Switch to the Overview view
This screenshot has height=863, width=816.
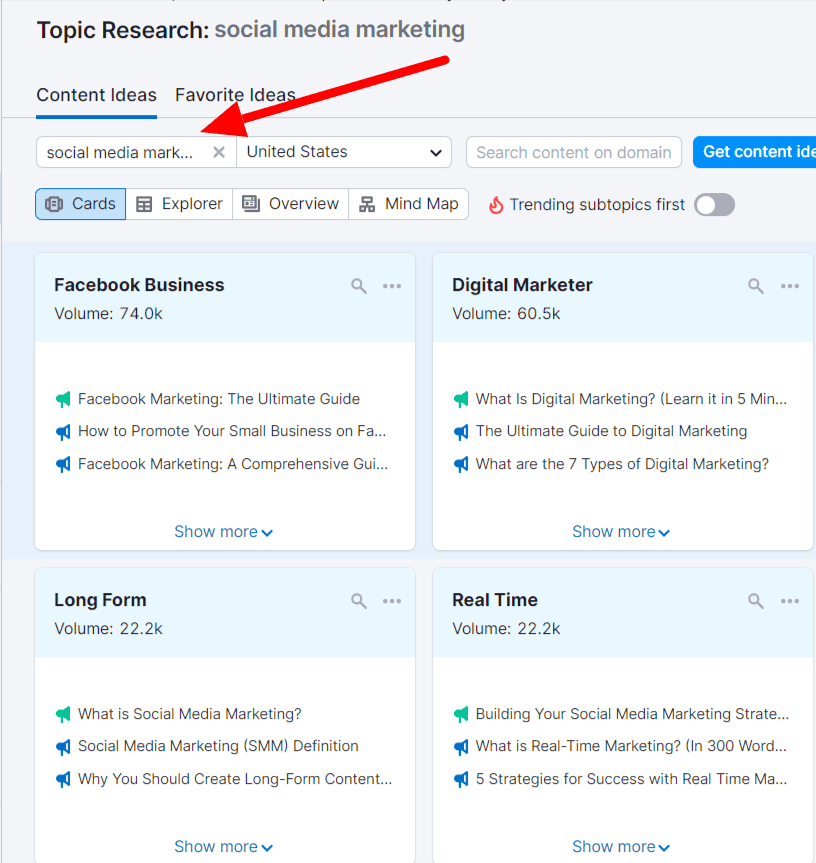point(290,203)
